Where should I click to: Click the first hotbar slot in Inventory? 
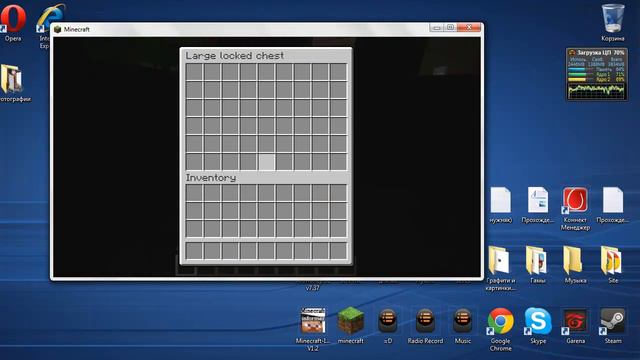194,251
